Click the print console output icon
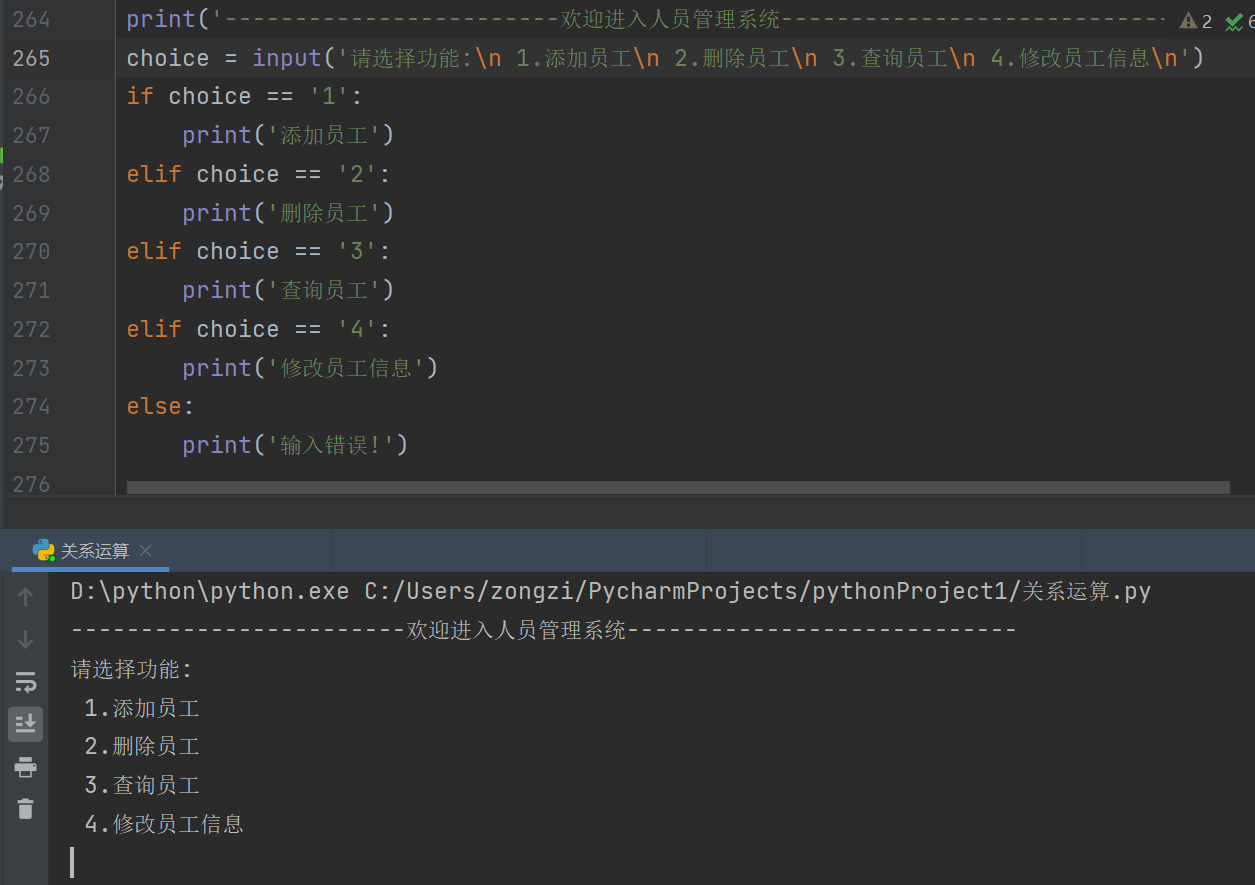The height and width of the screenshot is (885, 1255). click(x=26, y=767)
